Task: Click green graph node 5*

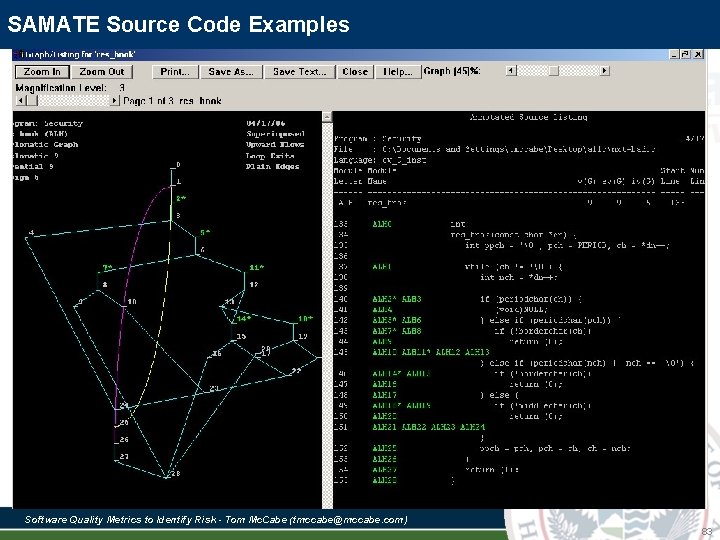Action: (x=205, y=233)
